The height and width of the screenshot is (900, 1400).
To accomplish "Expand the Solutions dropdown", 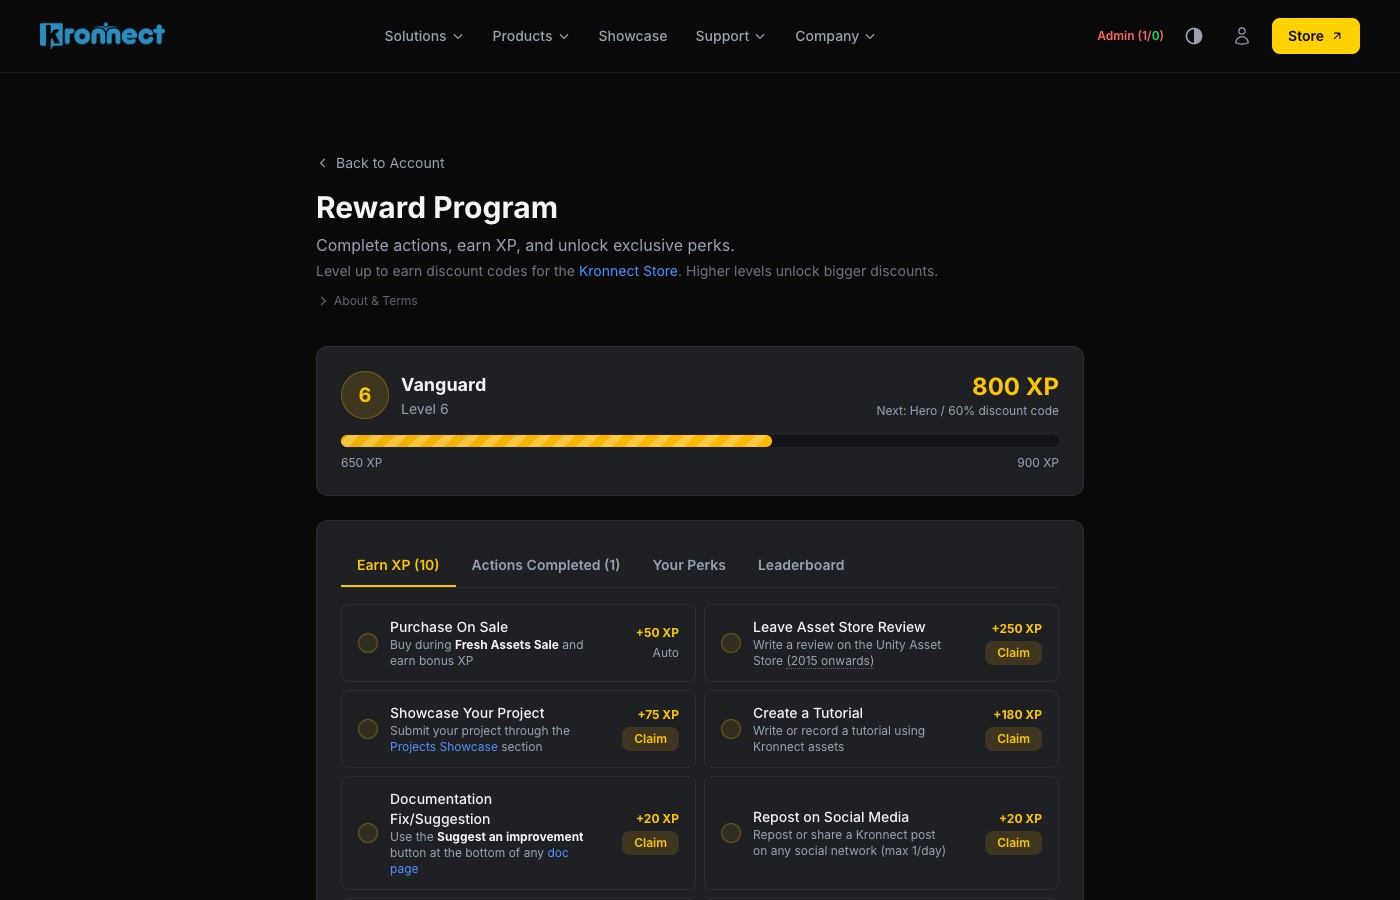I will [x=423, y=36].
